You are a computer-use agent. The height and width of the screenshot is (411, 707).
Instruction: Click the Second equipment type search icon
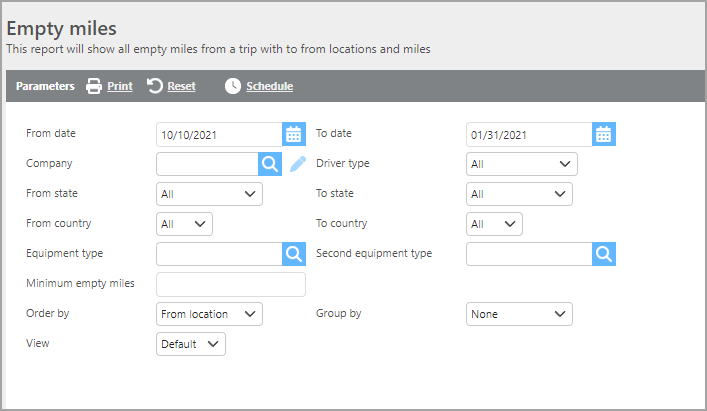click(x=603, y=254)
